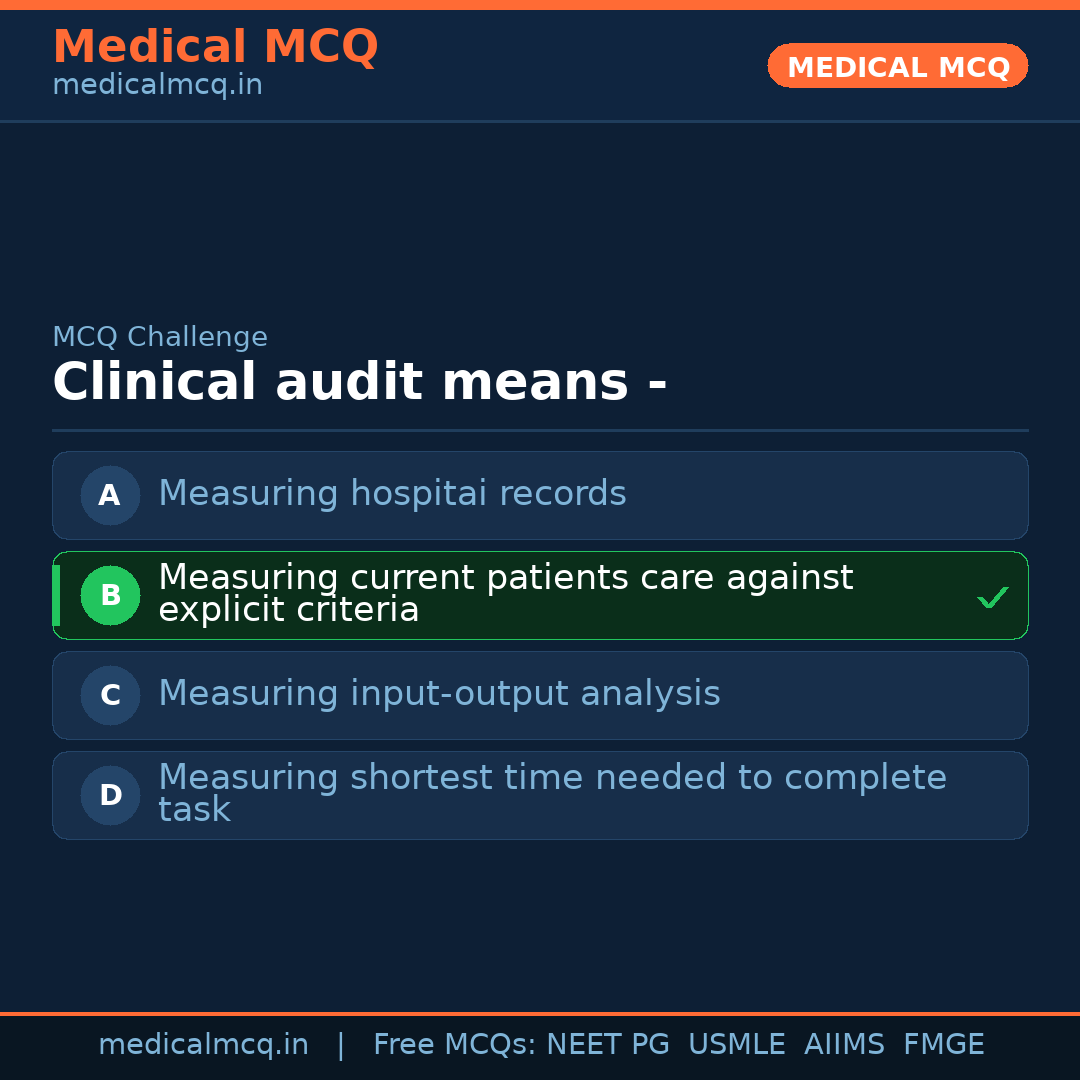Image resolution: width=1080 pixels, height=1080 pixels.
Task: Choose the letter C option circle
Action: click(x=110, y=695)
